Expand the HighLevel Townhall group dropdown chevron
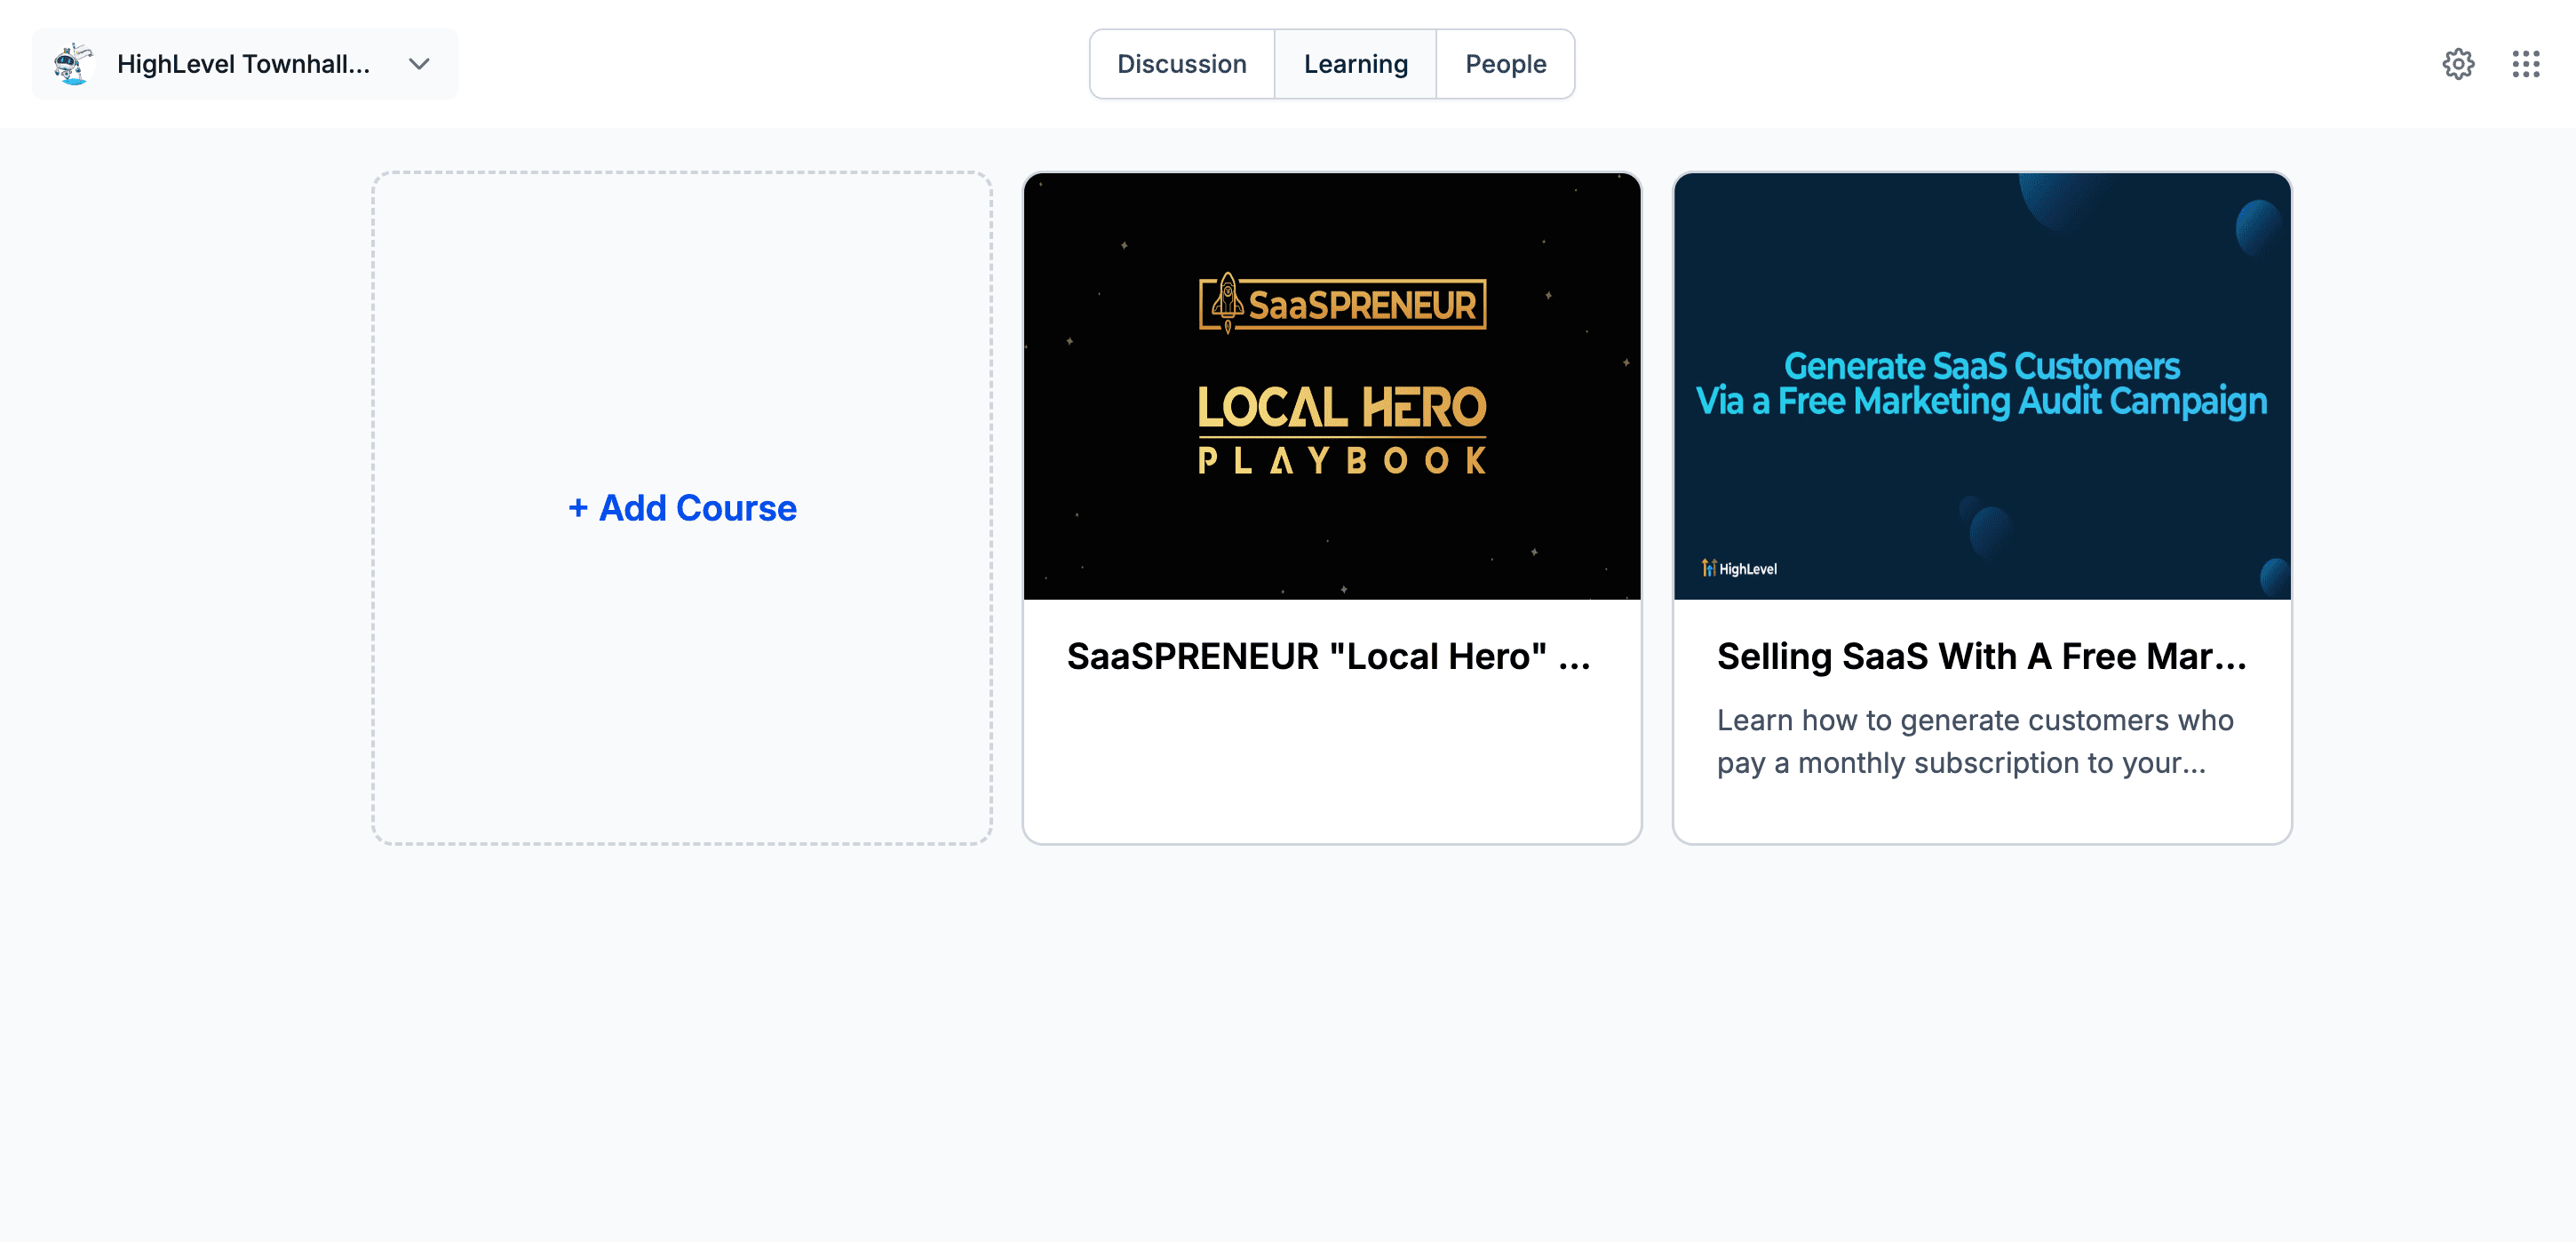 (x=419, y=64)
